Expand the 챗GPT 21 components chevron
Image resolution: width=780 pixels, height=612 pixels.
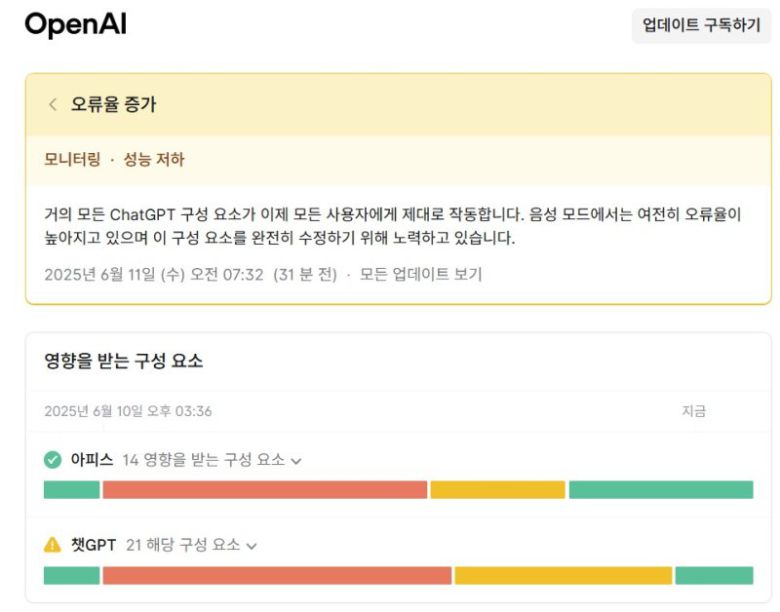pos(252,546)
